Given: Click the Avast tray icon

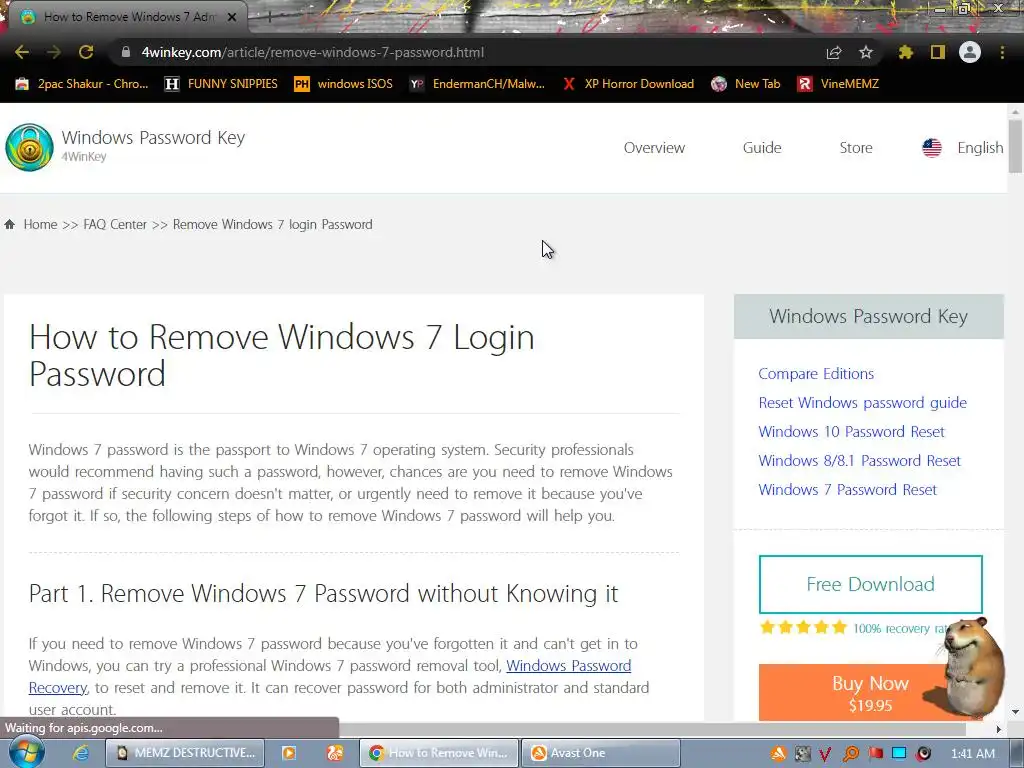Looking at the screenshot, I should 778,754.
